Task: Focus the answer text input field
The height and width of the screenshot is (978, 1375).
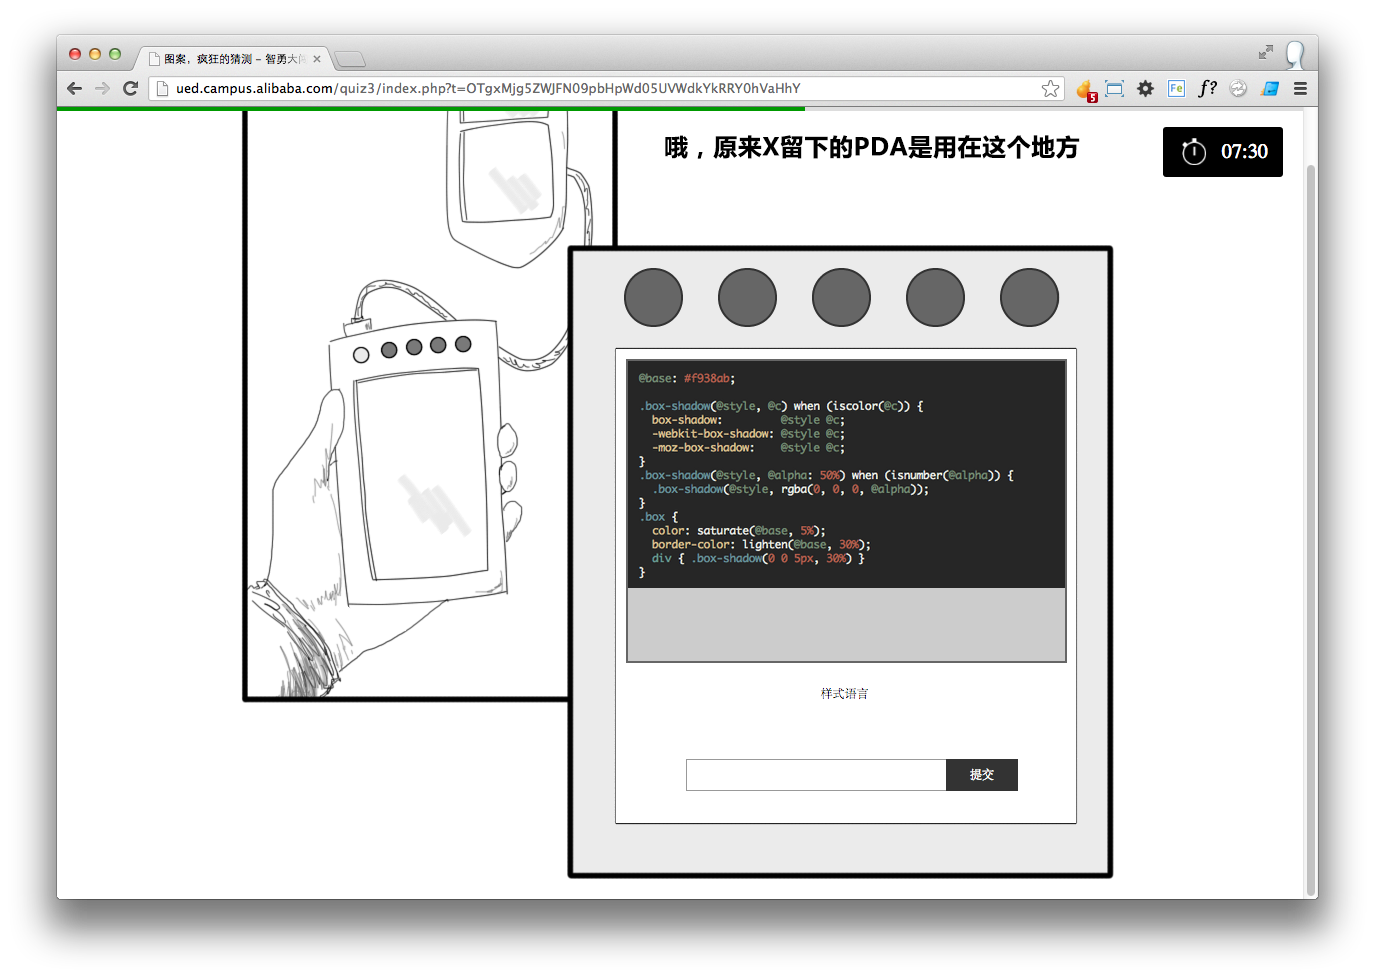Action: coord(815,775)
